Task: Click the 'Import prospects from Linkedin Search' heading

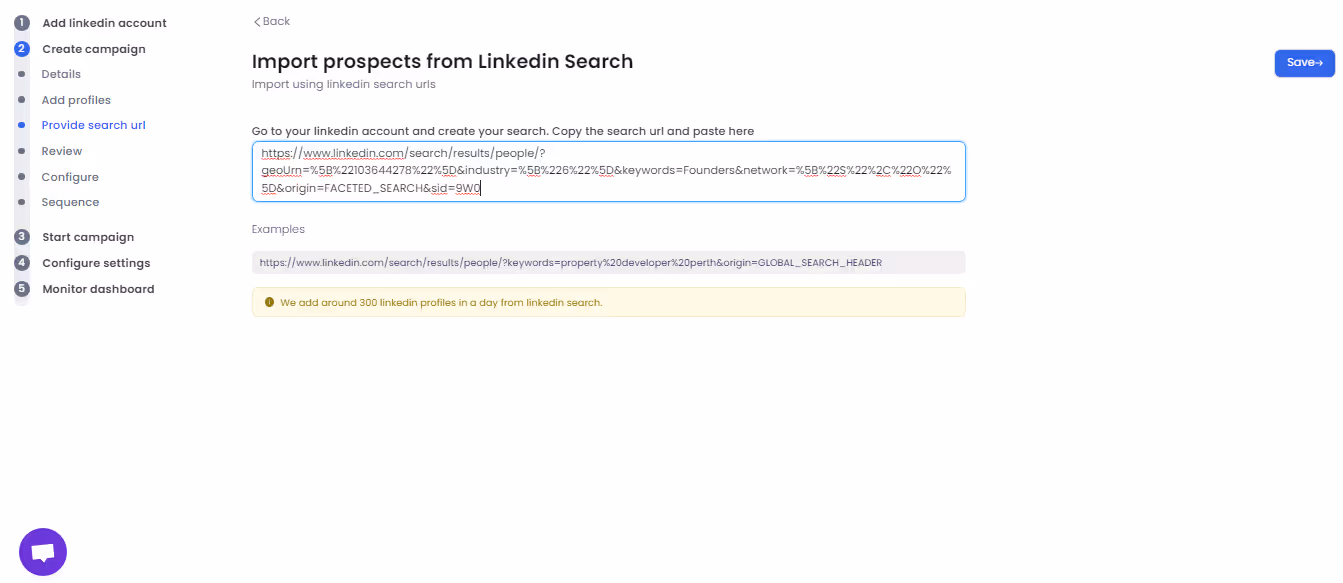Action: pos(442,61)
